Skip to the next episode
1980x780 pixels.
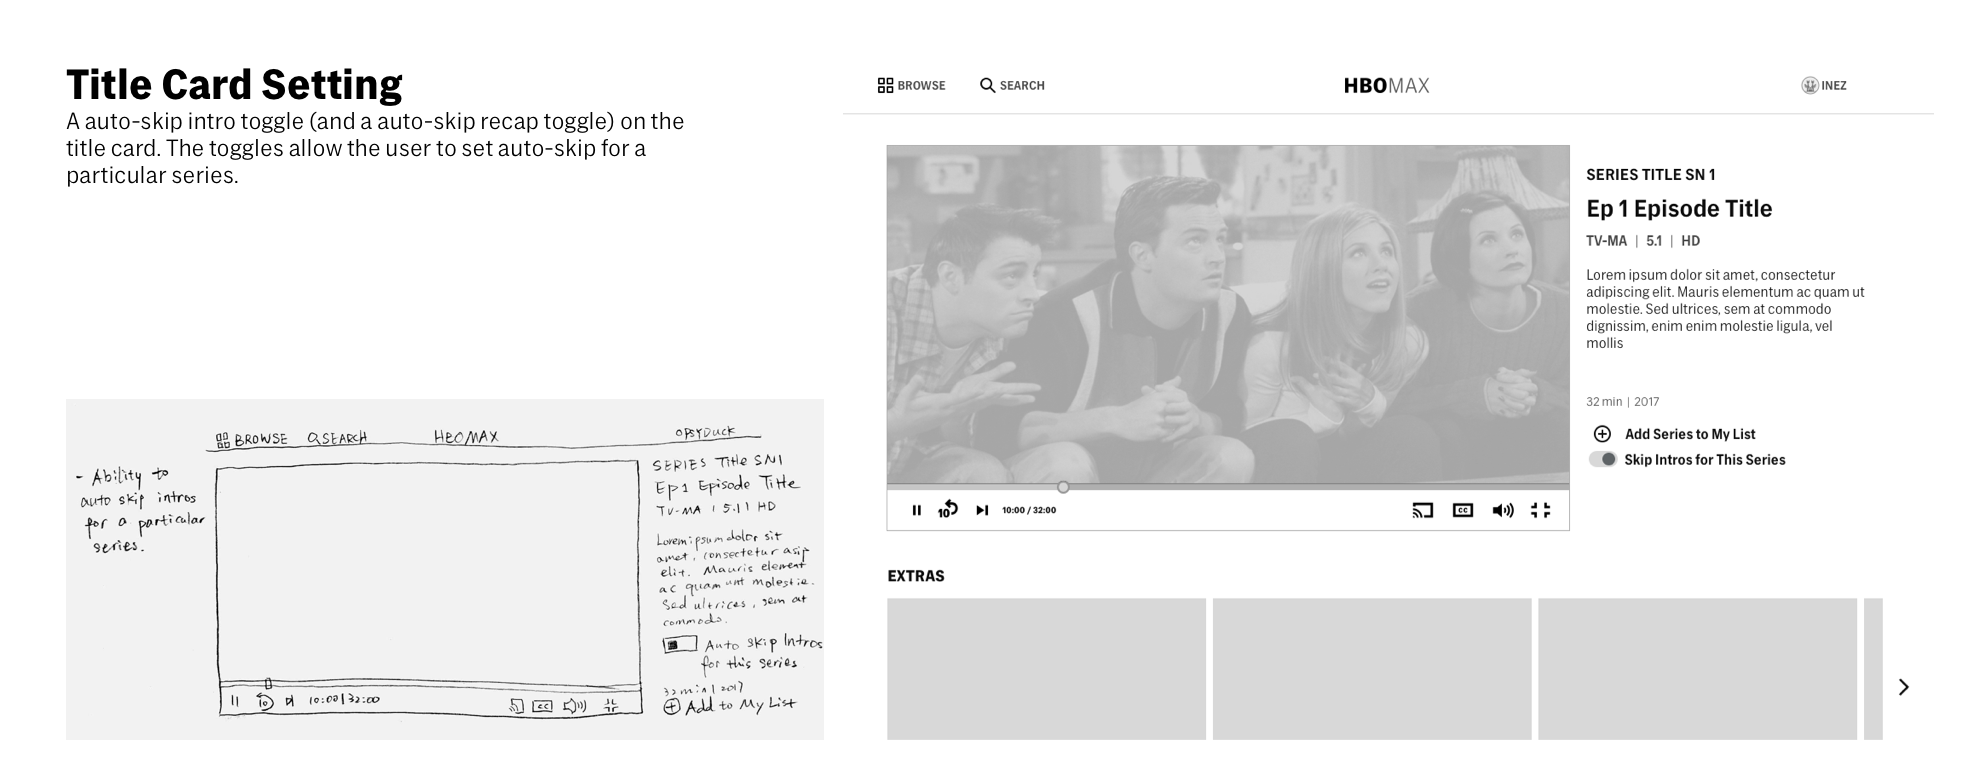coord(982,510)
